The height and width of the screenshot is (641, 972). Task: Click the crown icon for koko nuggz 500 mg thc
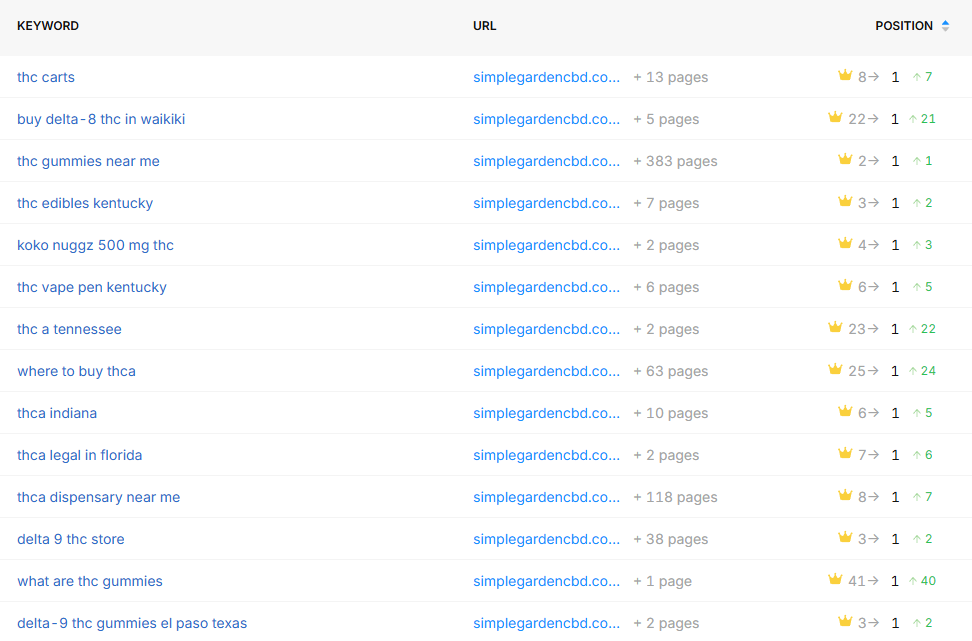(845, 243)
